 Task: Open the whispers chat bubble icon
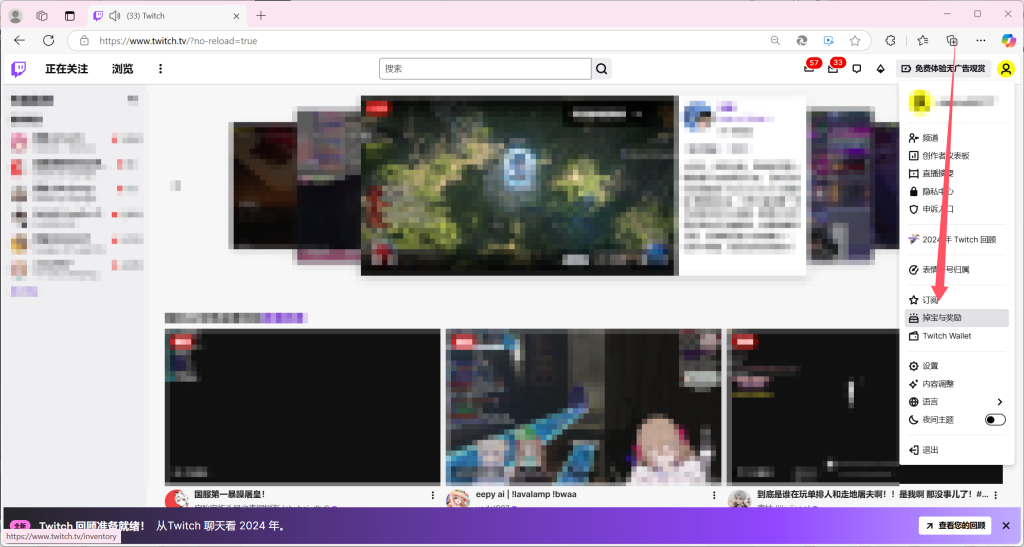click(857, 69)
